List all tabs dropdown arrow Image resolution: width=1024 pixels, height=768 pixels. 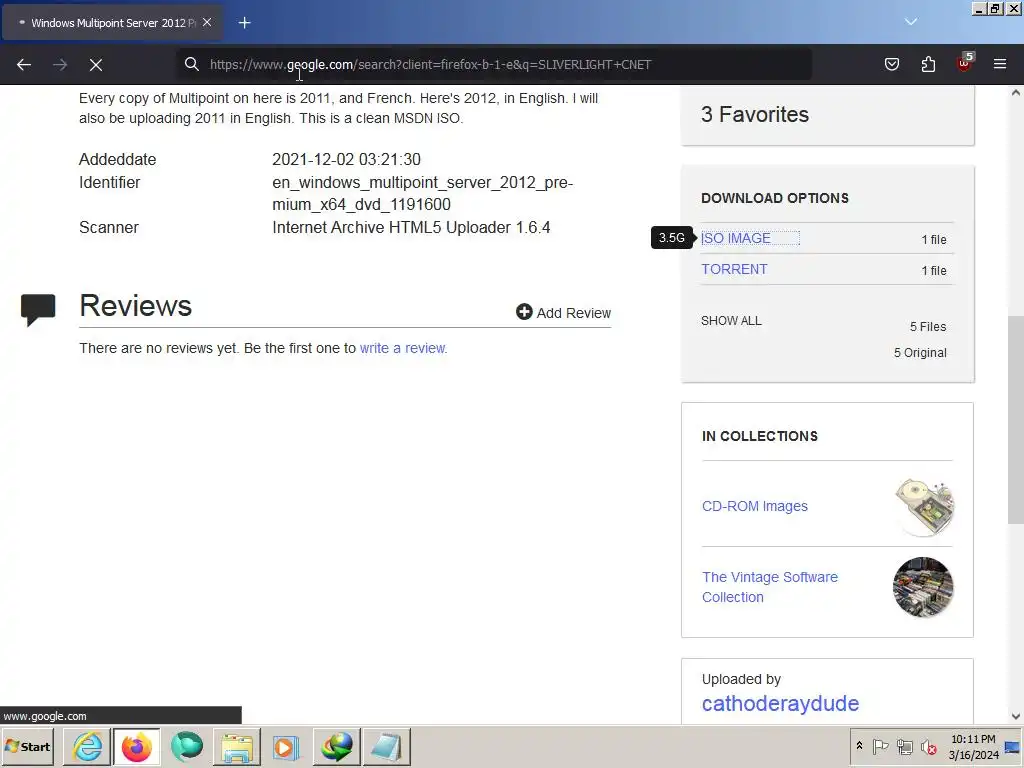point(911,22)
